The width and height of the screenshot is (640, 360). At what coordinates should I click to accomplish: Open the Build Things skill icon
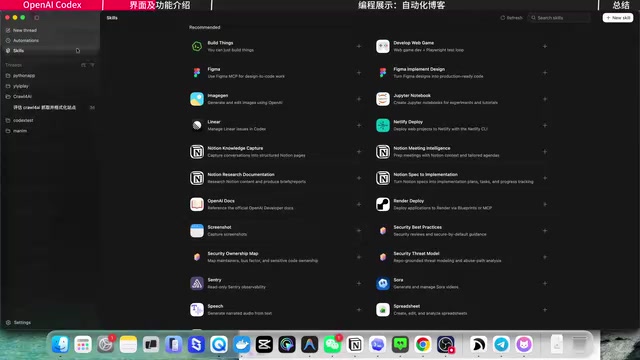pos(197,46)
